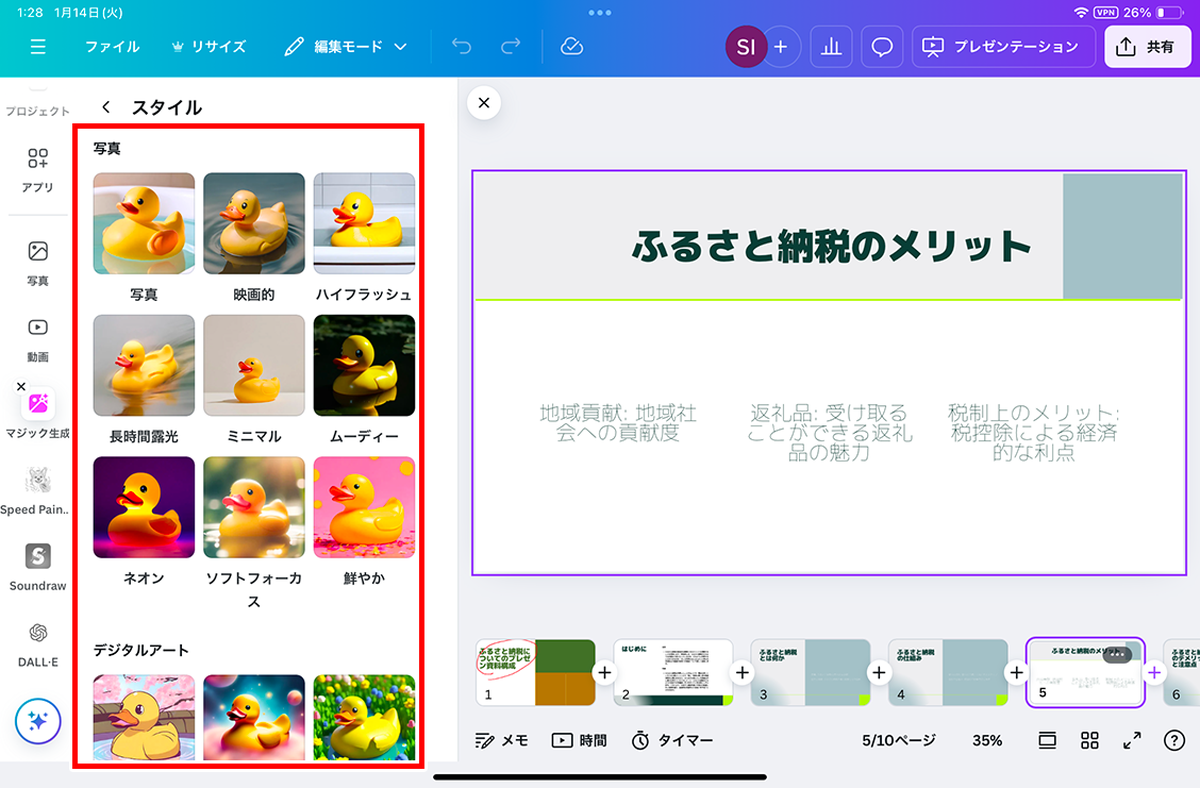
Task: Open the analytics chart icon
Action: tap(830, 47)
